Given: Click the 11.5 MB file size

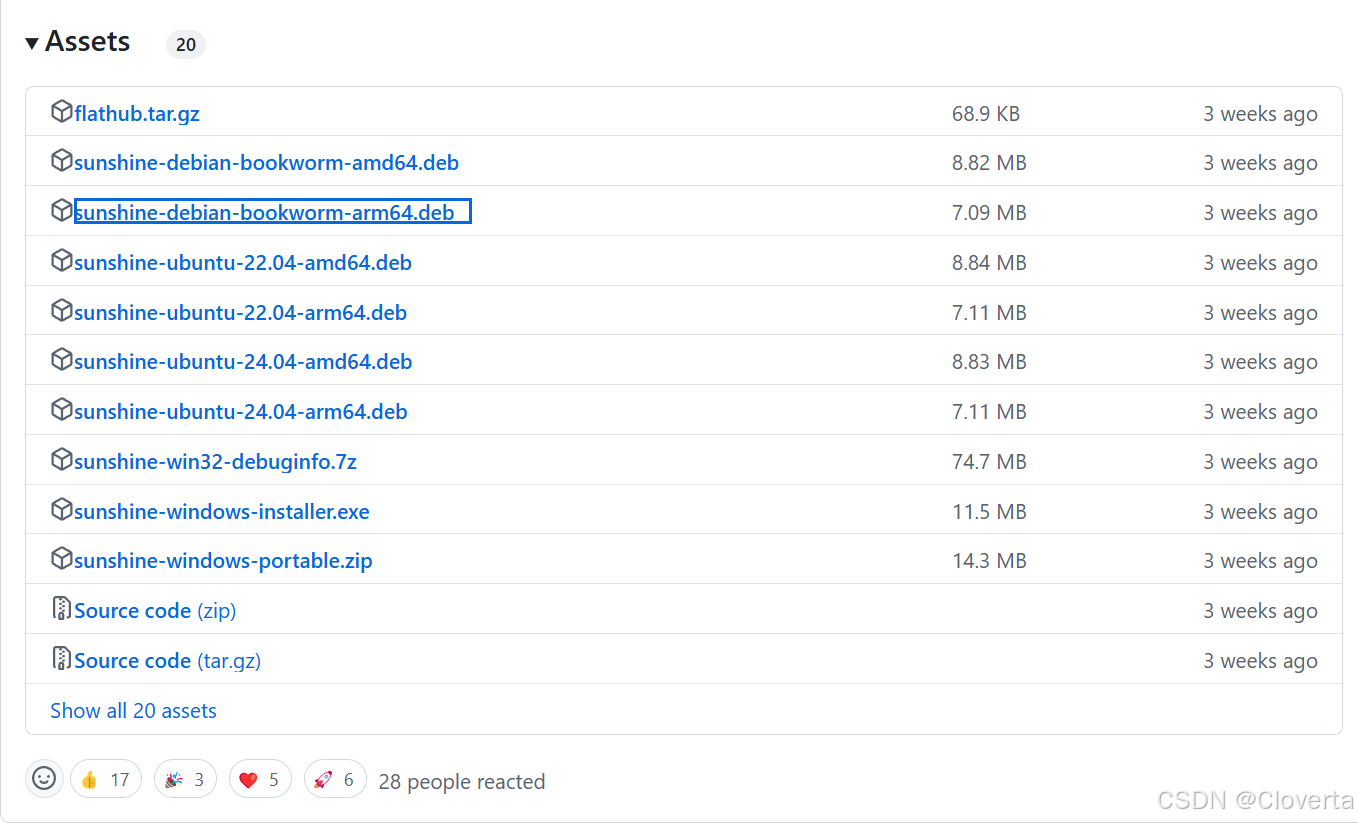Looking at the screenshot, I should [989, 512].
